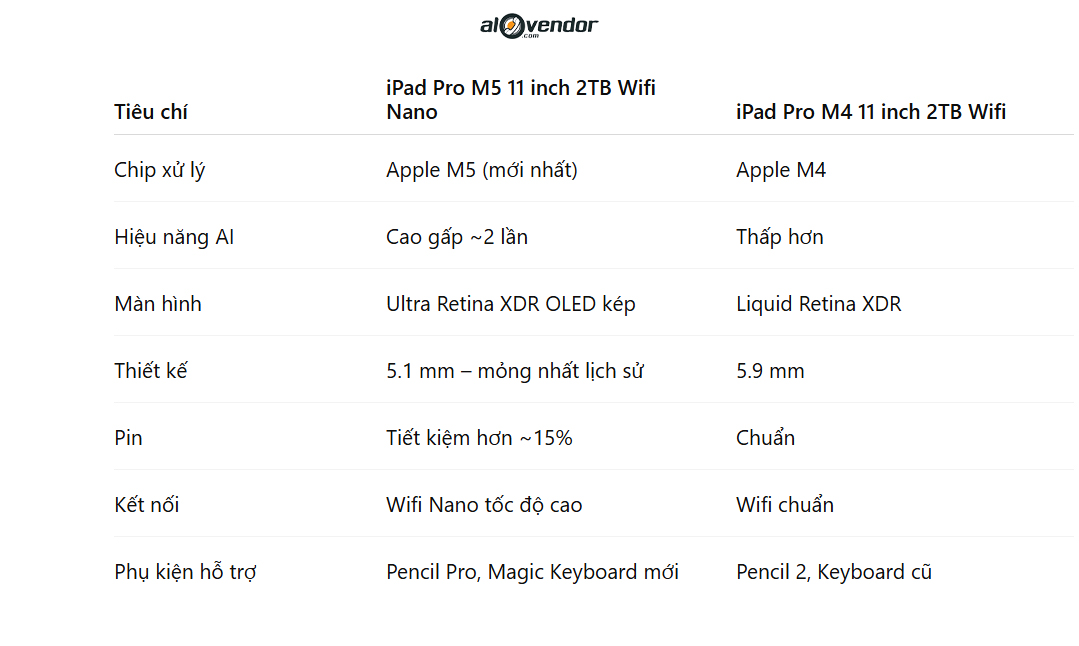
Task: Click the "Wifi Nano tốc độ cao" cell
Action: pos(484,505)
